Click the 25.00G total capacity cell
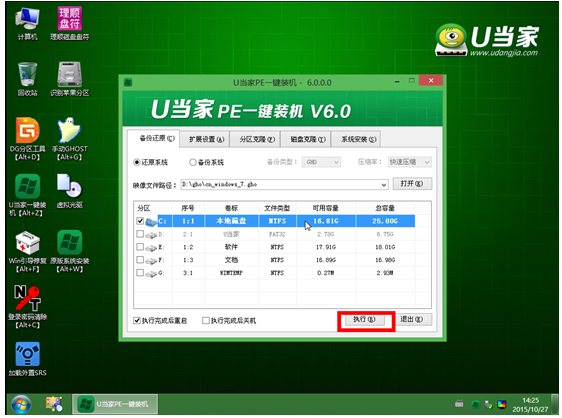 385,221
